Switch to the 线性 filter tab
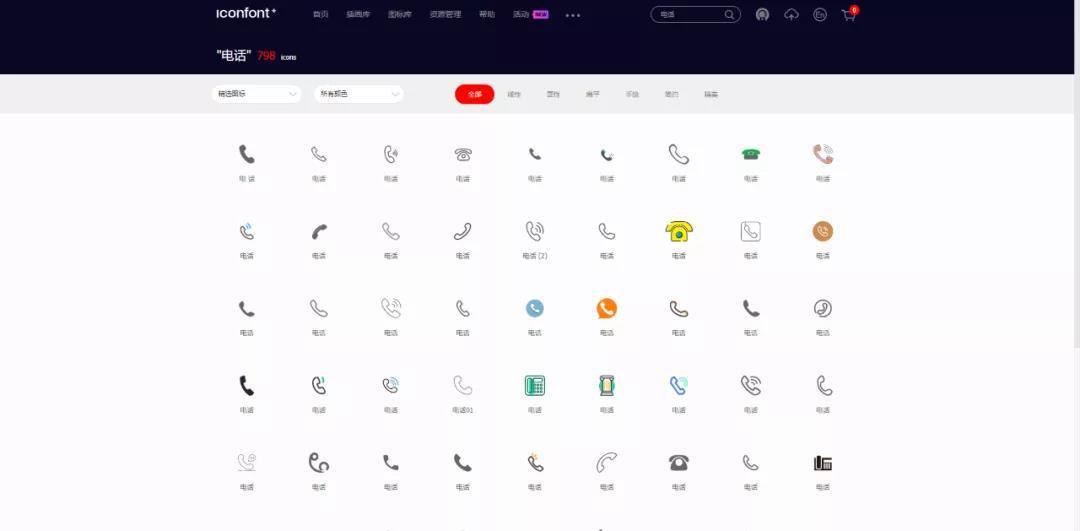The image size is (1080, 531). (x=514, y=94)
